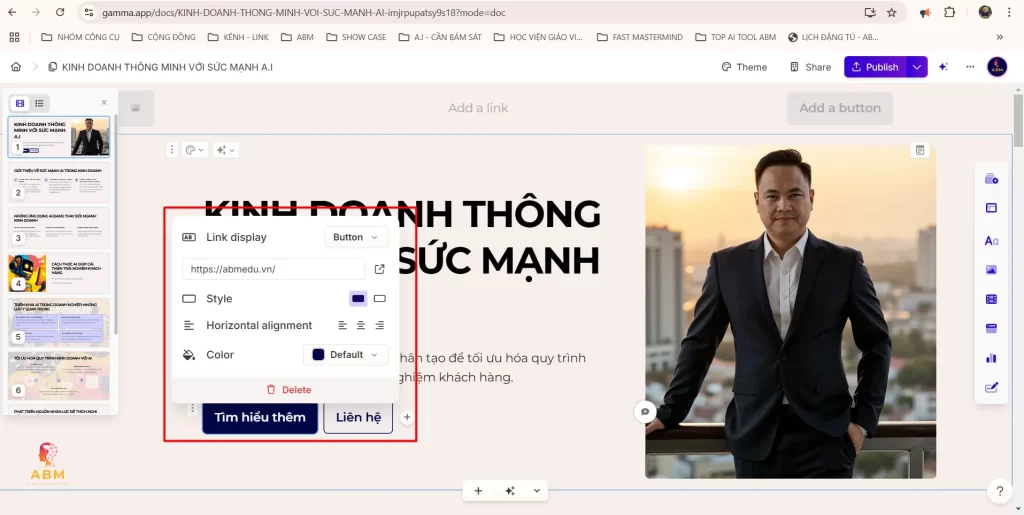Open the Theme menu
1024x515 pixels.
(x=744, y=67)
